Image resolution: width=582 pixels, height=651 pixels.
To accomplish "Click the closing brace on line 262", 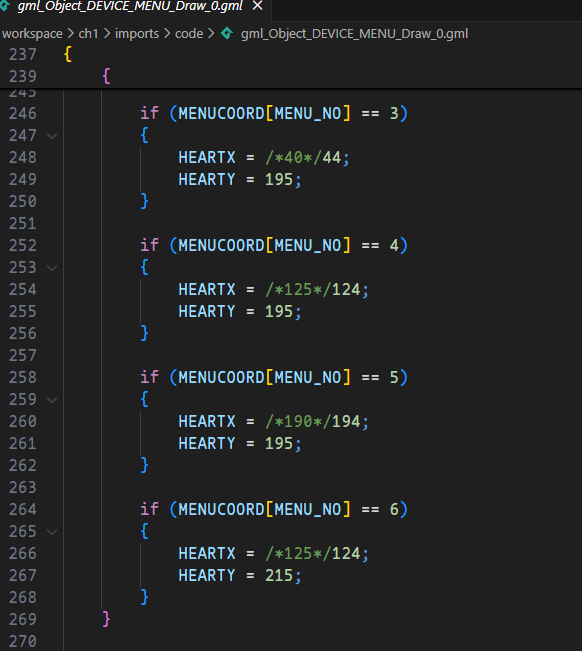I will point(144,465).
